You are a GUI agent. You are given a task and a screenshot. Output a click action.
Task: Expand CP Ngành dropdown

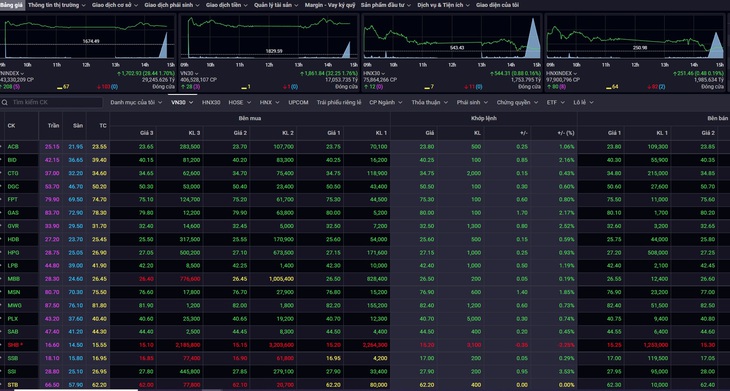click(386, 102)
